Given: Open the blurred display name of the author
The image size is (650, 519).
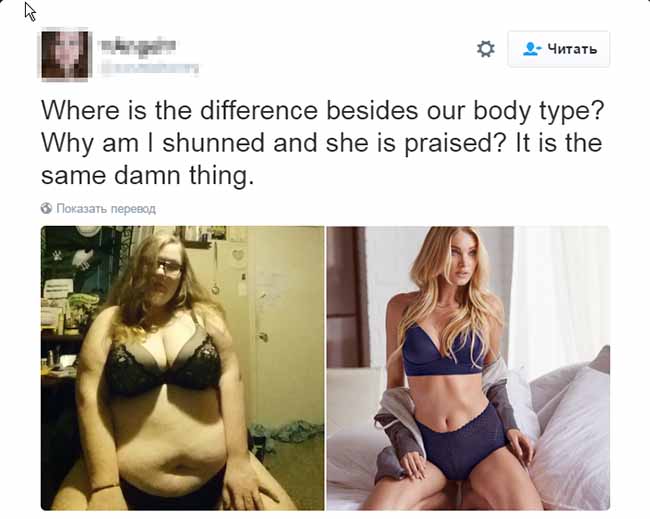Looking at the screenshot, I should (x=138, y=45).
